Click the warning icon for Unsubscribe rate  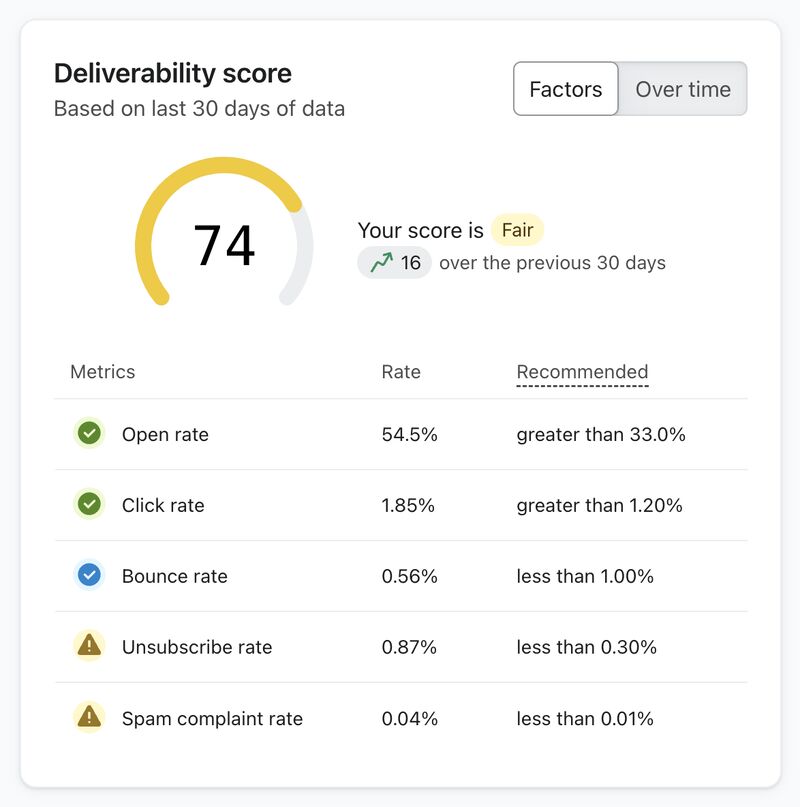click(89, 645)
